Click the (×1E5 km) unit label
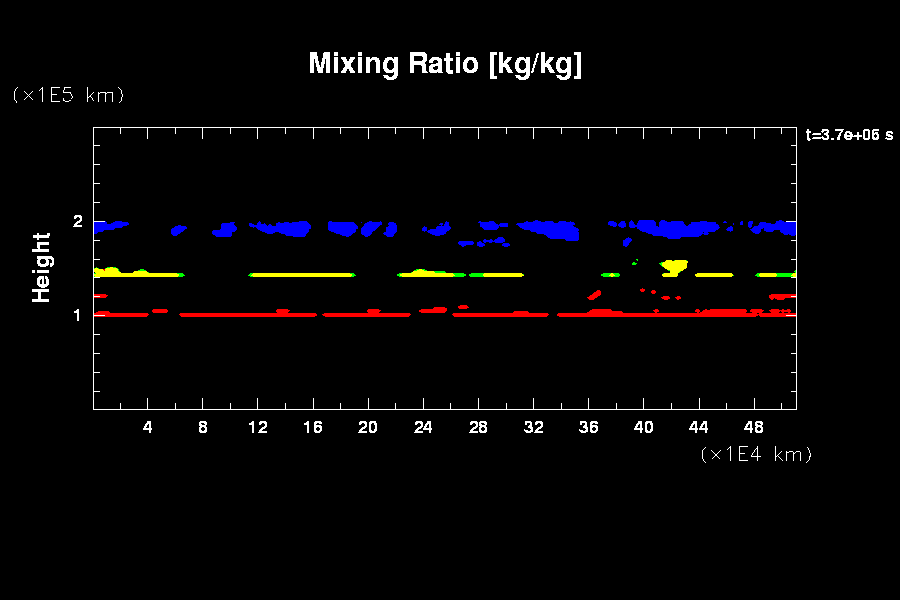Viewport: 900px width, 600px height. (68, 95)
